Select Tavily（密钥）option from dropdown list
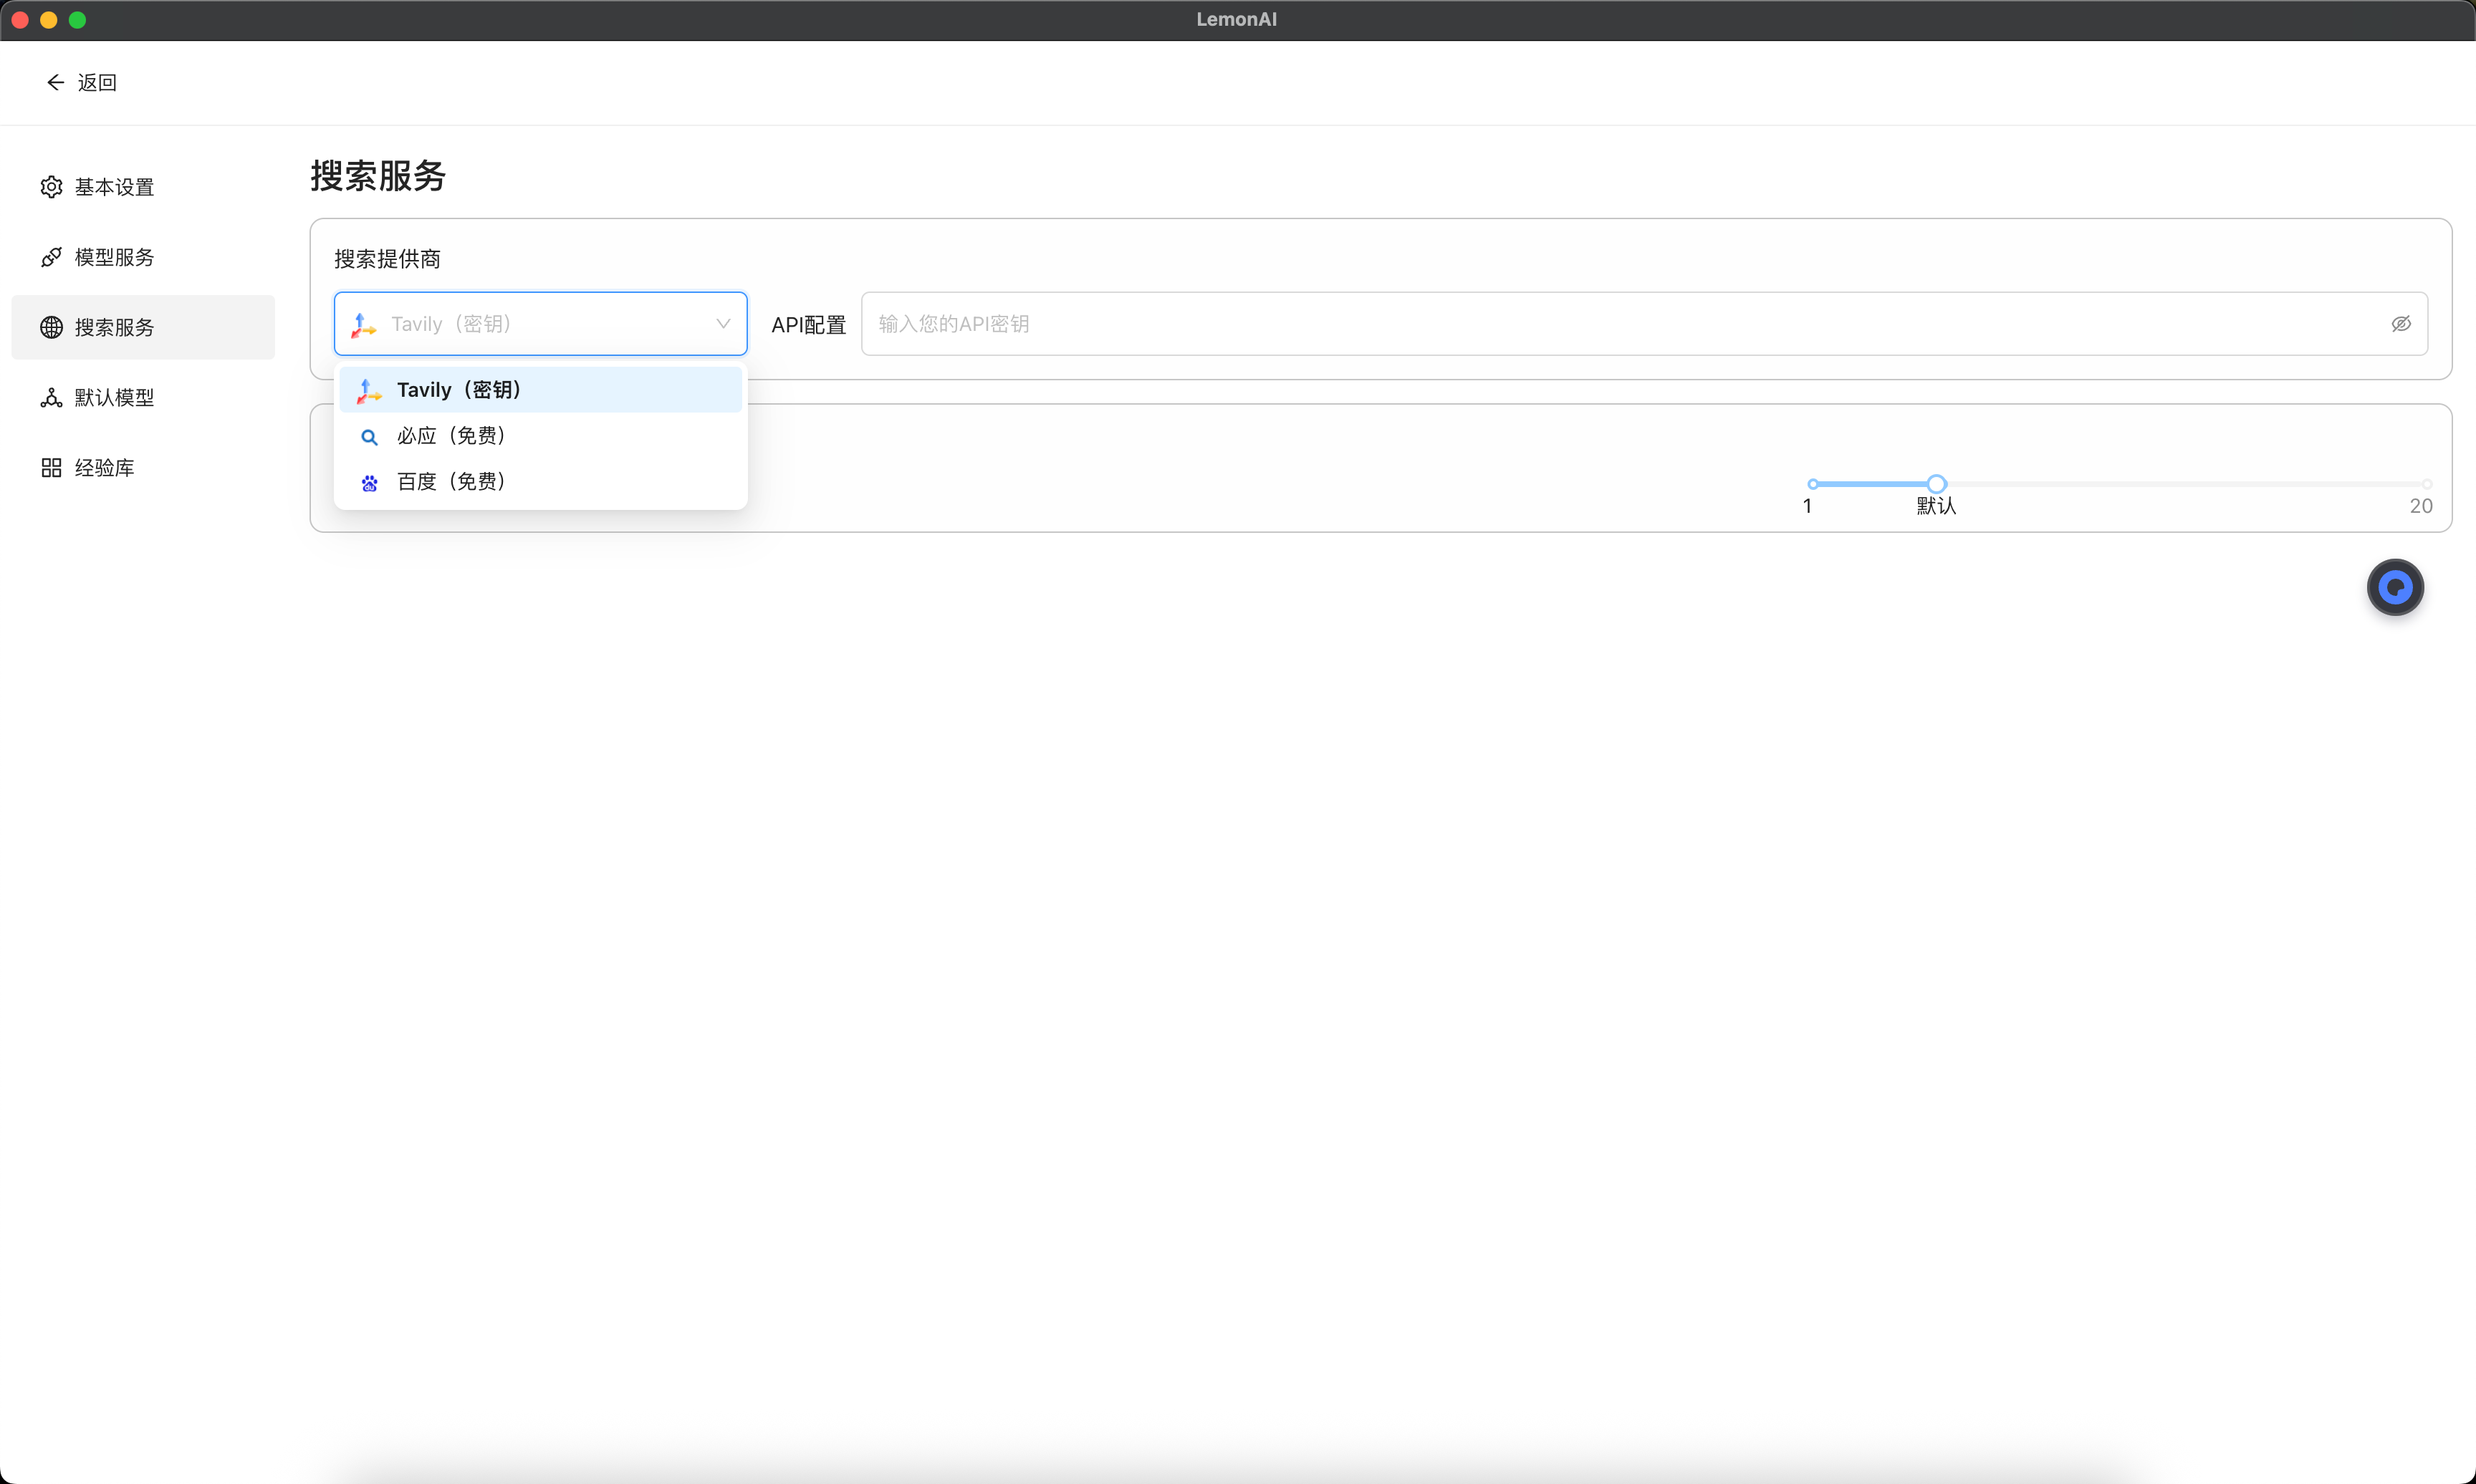This screenshot has height=1484, width=2476. 459,390
